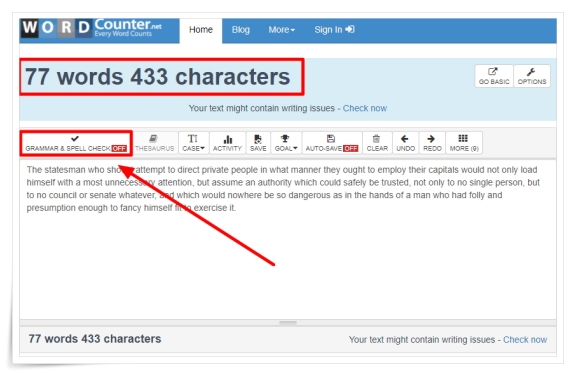Undo the last change
This screenshot has width=576, height=376.
[x=405, y=143]
